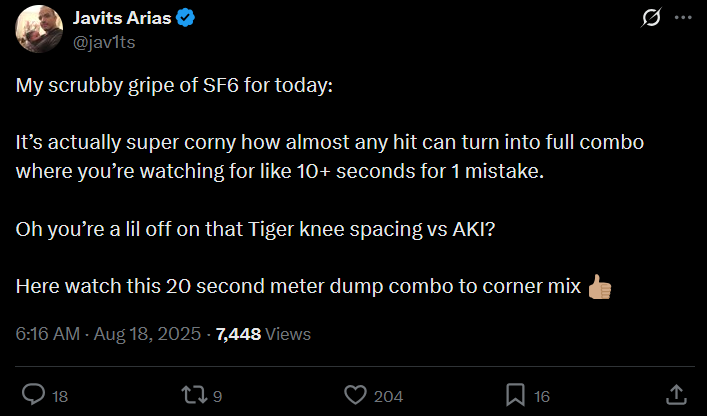Screen dimensions: 707x416
Task: Click the bookmark count of 16
Action: (544, 396)
